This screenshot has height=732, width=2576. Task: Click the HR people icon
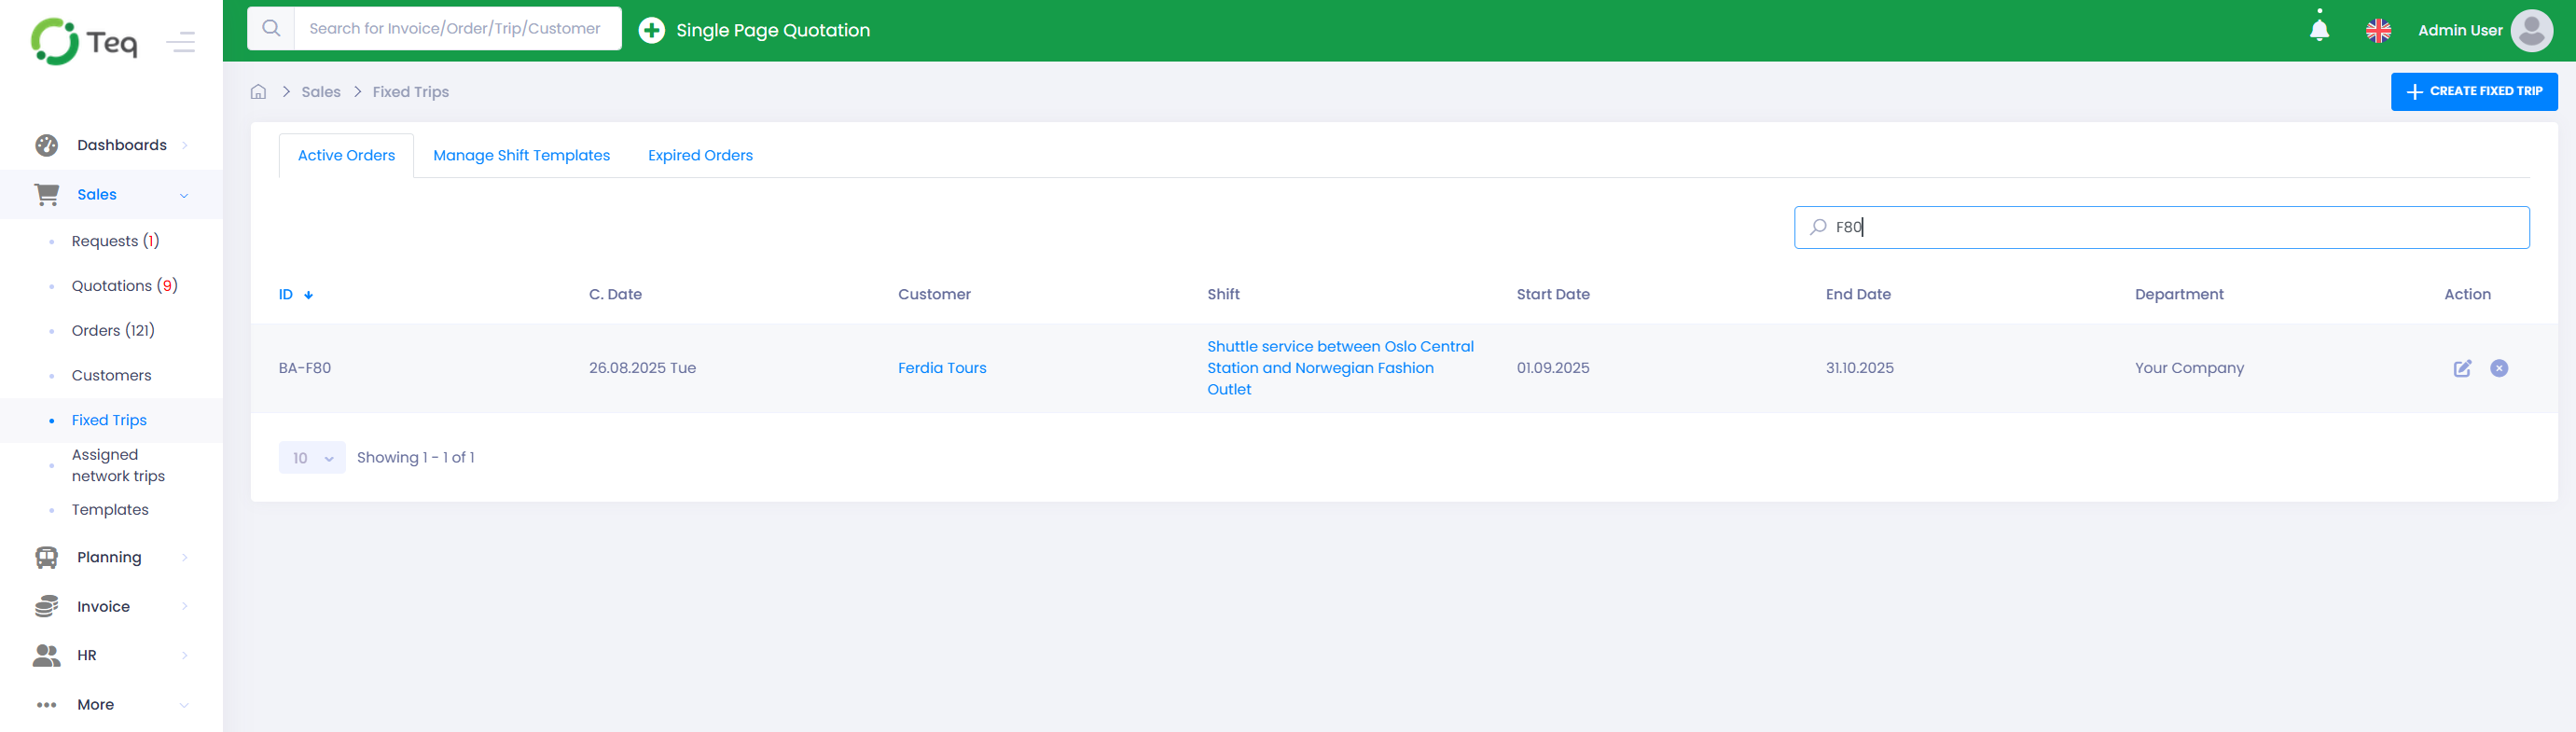tap(46, 655)
